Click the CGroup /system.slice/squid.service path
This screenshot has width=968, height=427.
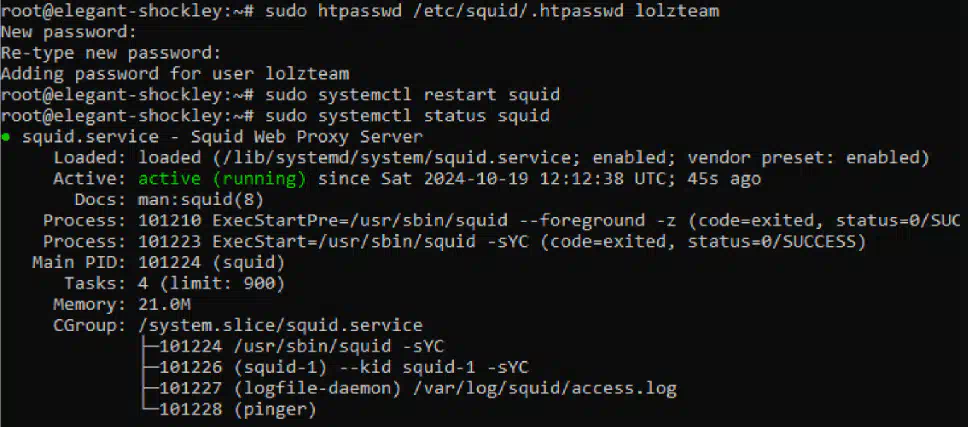pos(280,326)
